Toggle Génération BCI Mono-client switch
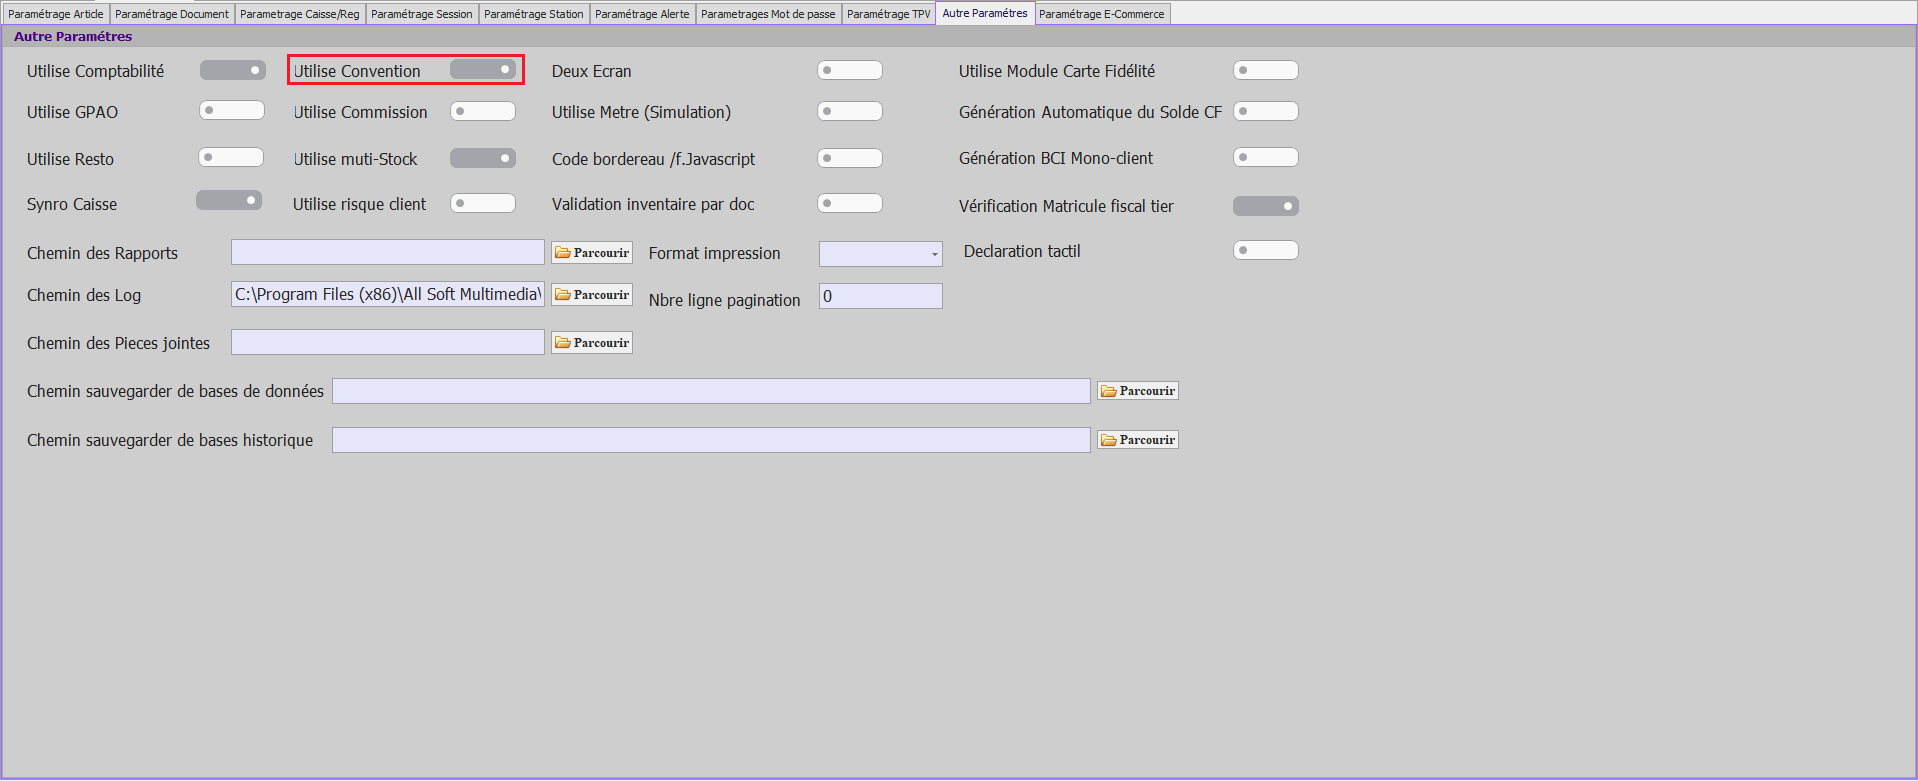The image size is (1918, 781). [1265, 157]
